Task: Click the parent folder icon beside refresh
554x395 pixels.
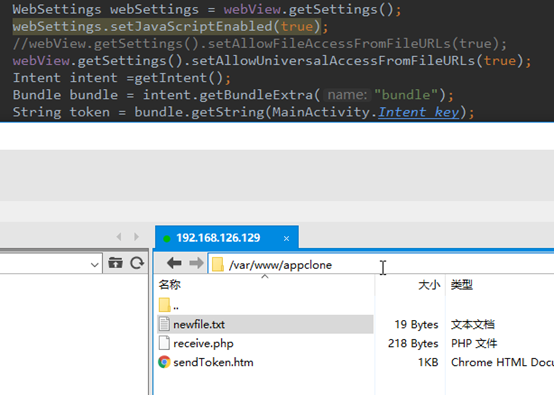Action: (115, 263)
